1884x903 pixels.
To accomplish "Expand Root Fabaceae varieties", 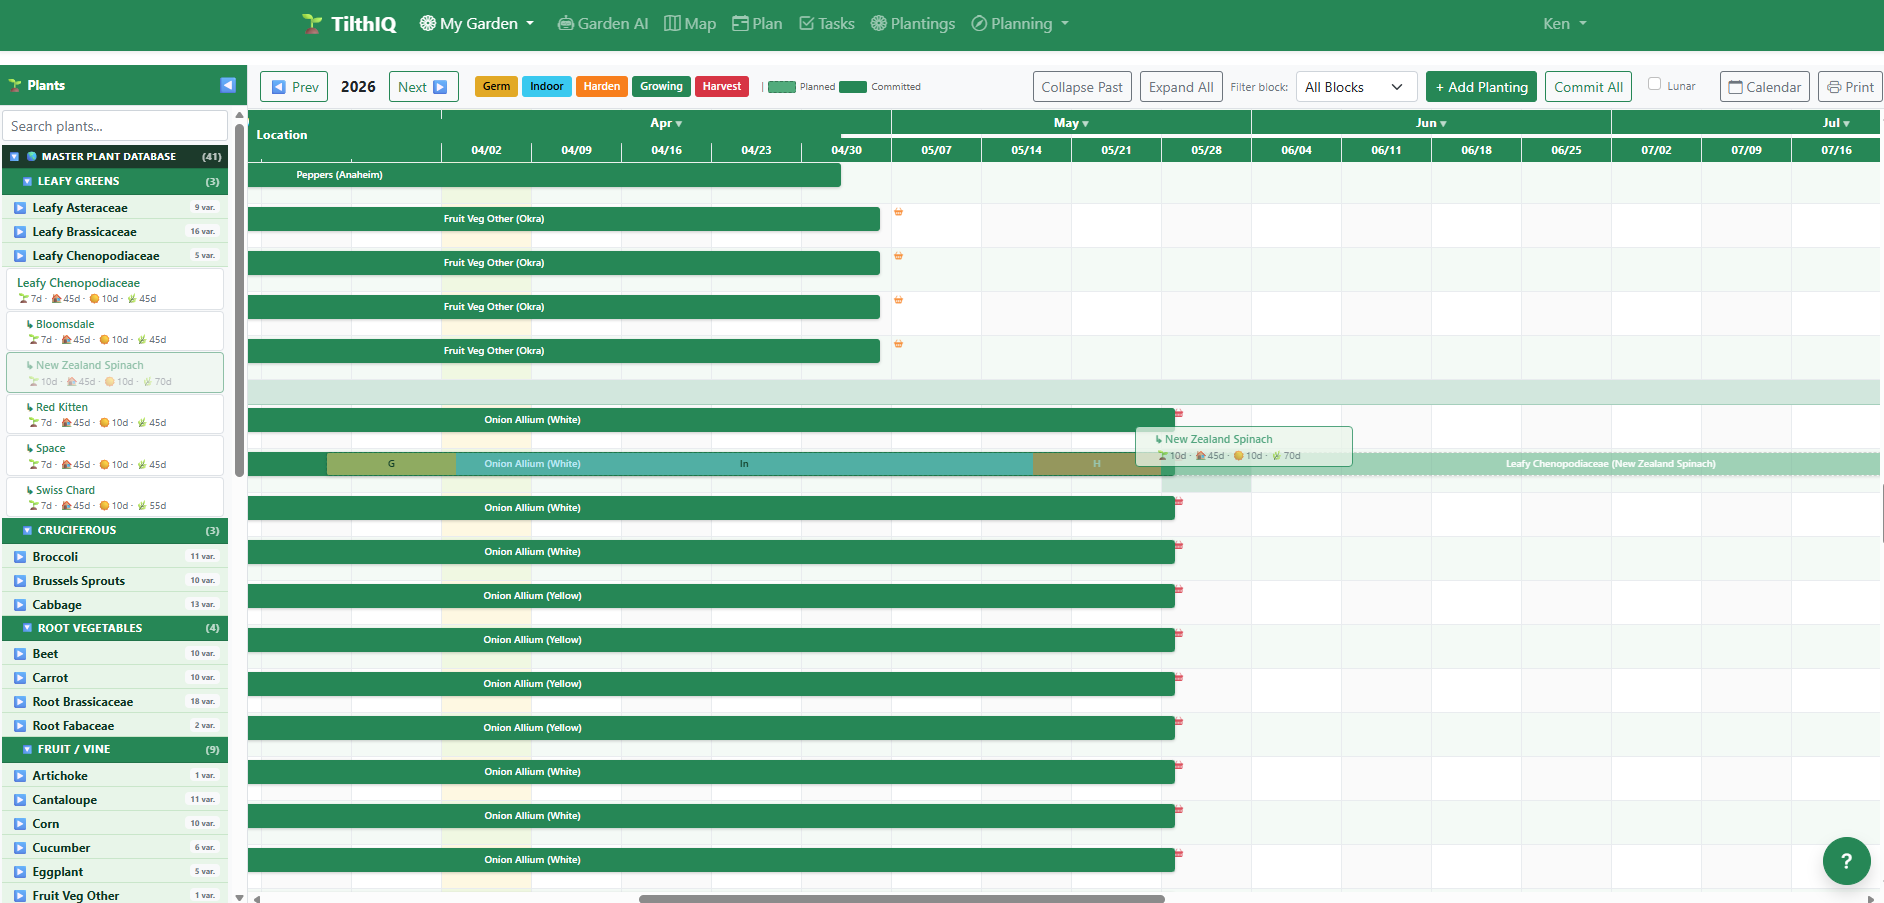I will [20, 726].
